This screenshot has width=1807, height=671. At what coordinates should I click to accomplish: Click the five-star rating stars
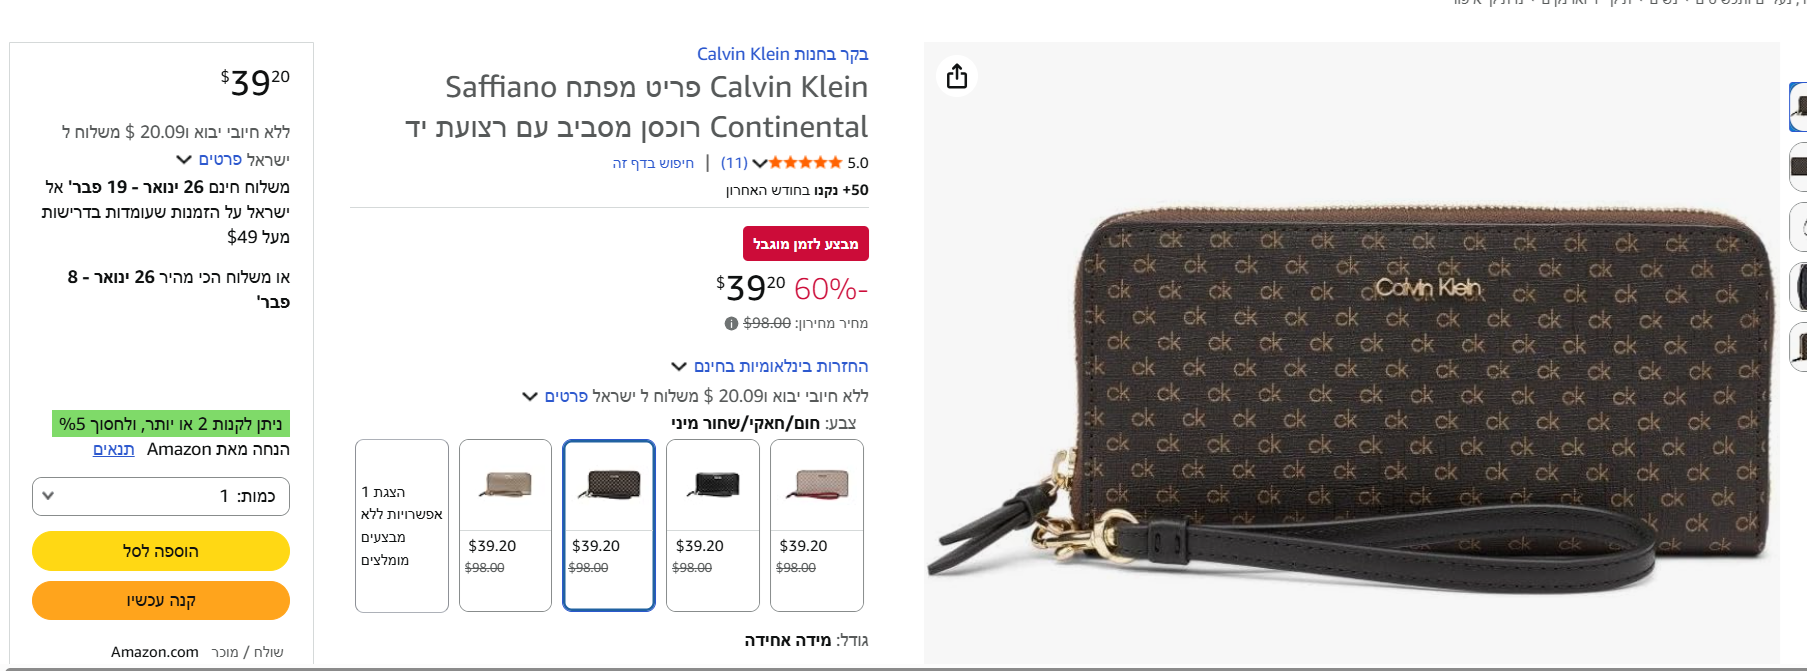pos(806,162)
